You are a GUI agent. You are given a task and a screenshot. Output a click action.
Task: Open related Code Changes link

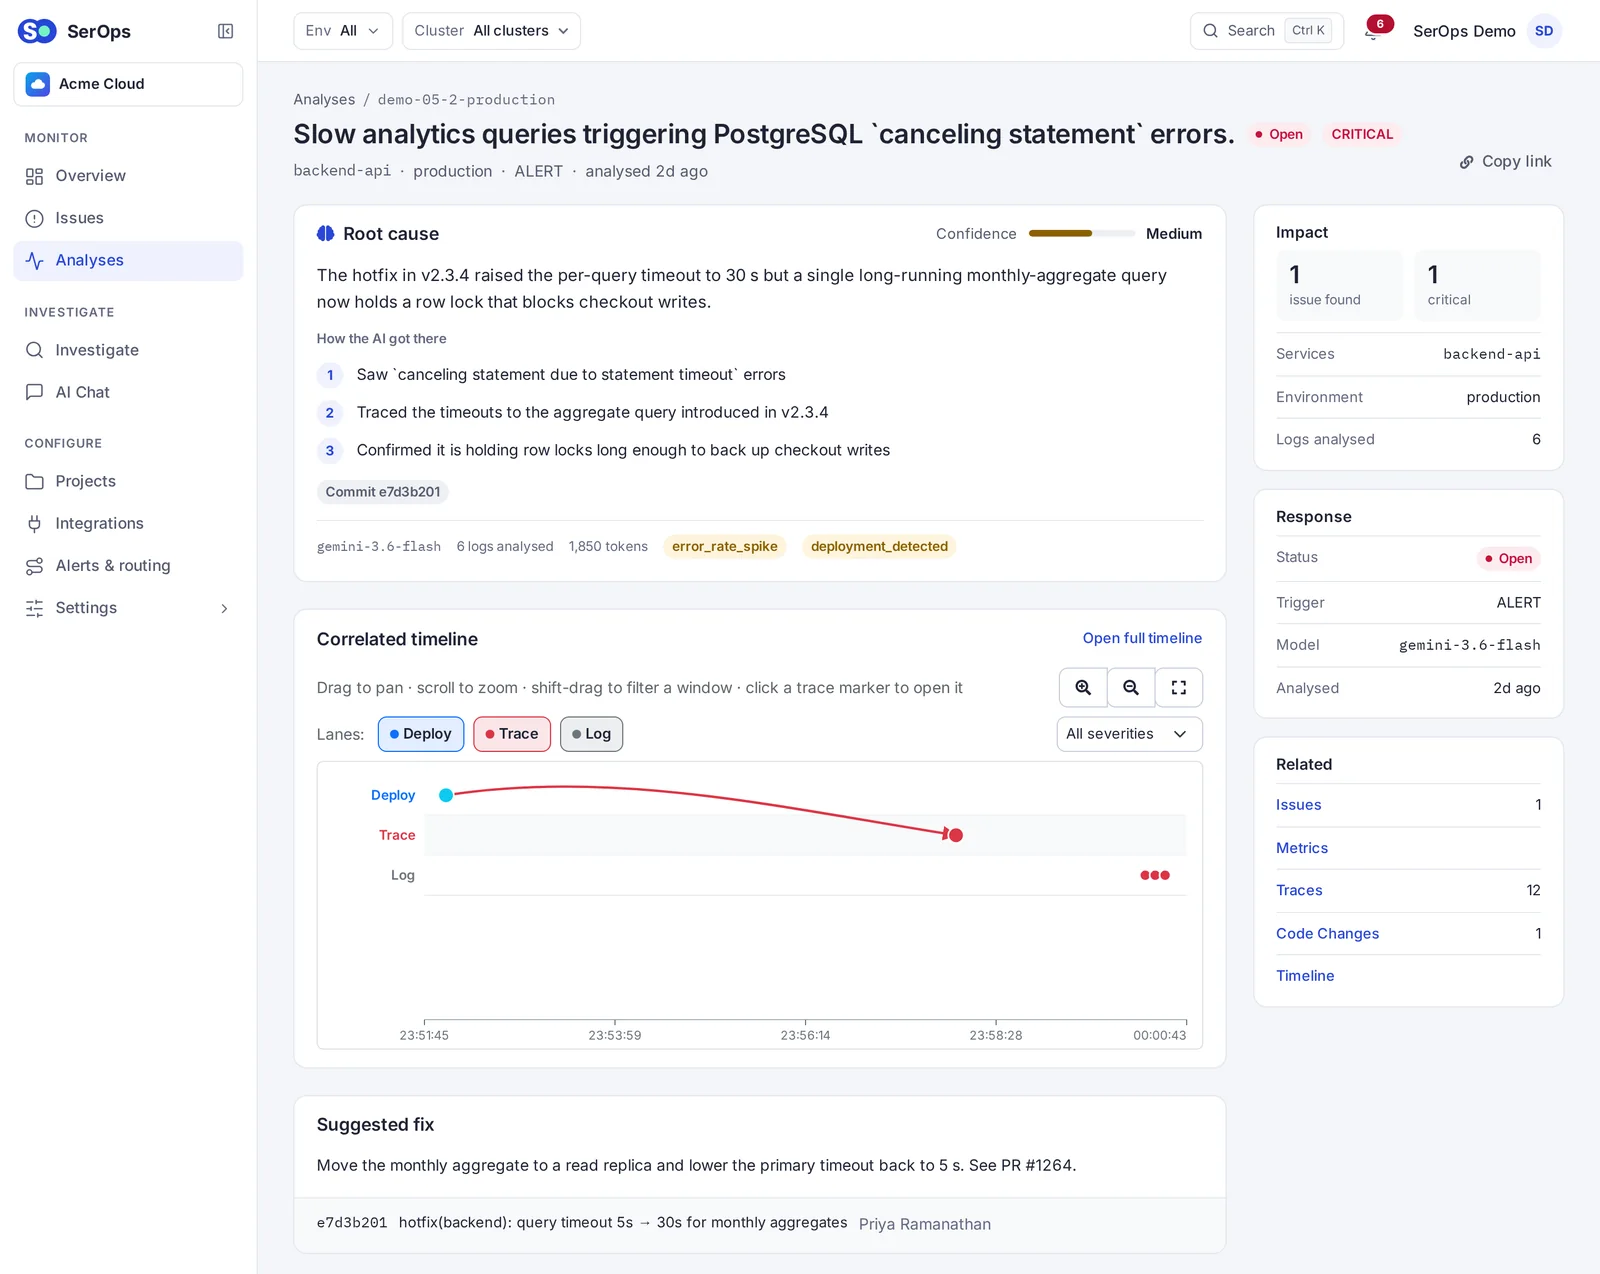point(1327,933)
